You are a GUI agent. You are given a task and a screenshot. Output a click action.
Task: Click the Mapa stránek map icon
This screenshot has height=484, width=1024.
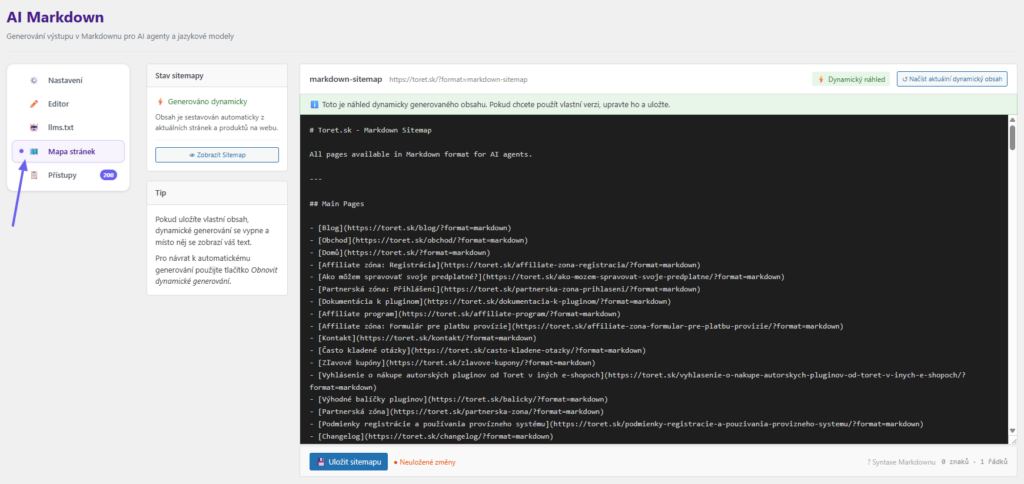[x=34, y=152]
